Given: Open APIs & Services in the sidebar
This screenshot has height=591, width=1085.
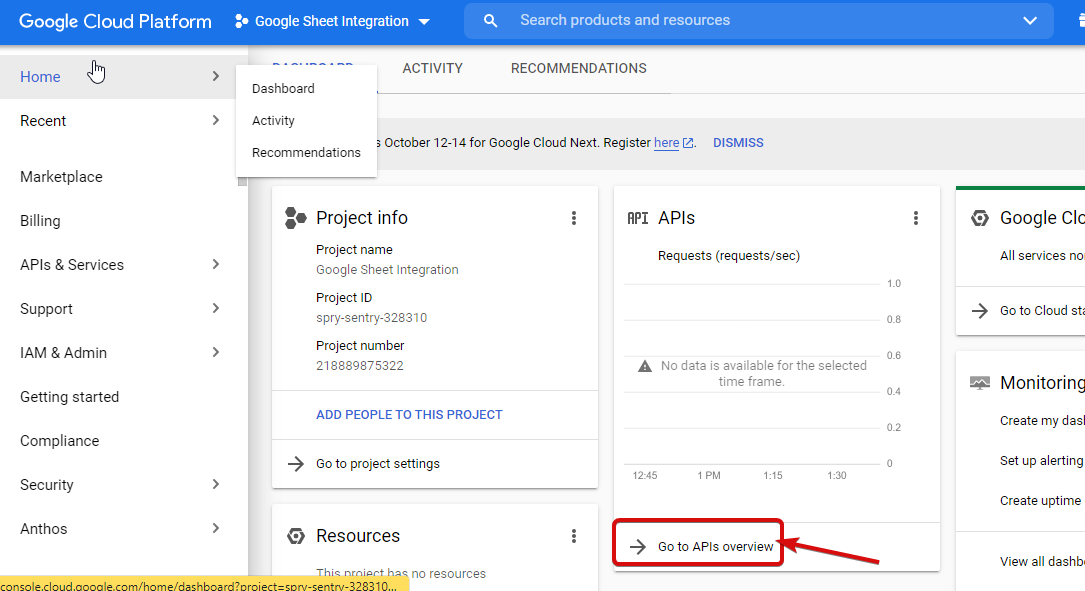Looking at the screenshot, I should pos(72,265).
